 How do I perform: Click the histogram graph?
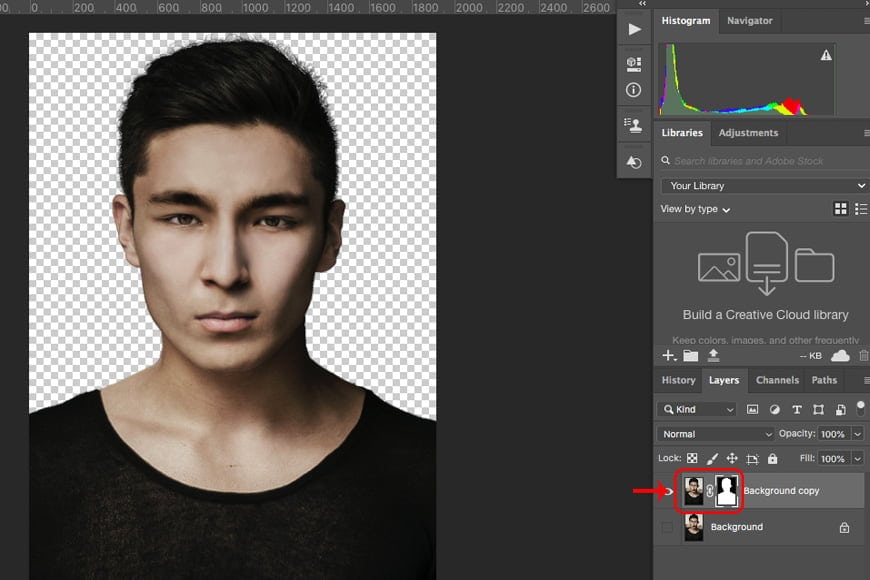747,79
